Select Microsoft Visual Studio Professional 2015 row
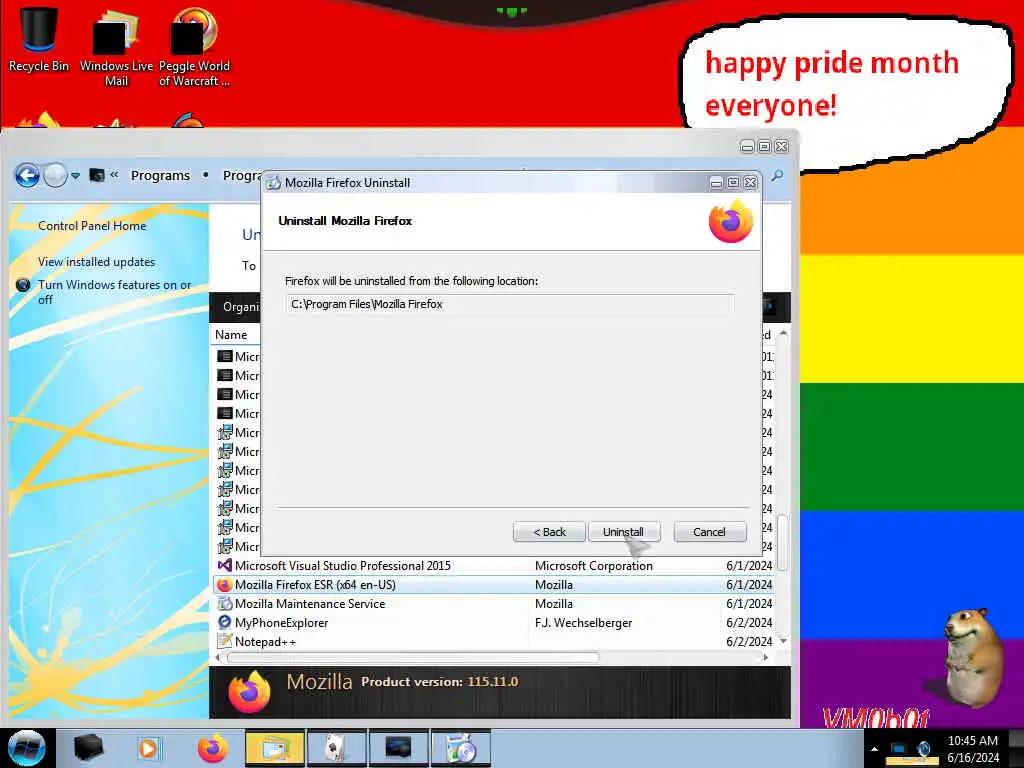The image size is (1024, 768). click(x=494, y=566)
